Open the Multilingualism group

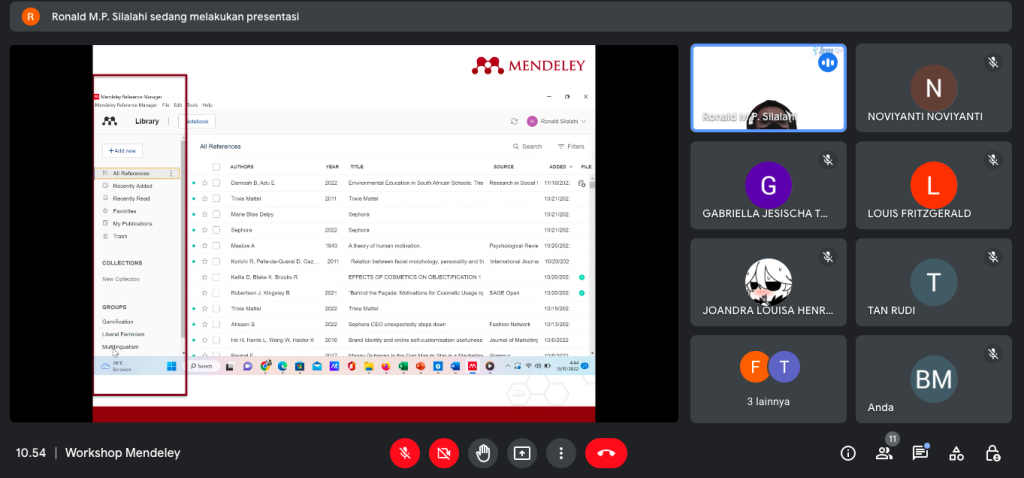pyautogui.click(x=120, y=347)
